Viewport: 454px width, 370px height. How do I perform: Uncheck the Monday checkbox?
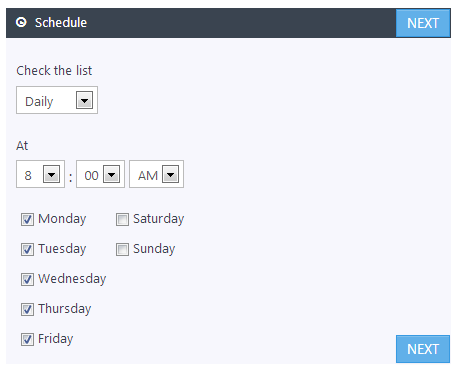[27, 219]
